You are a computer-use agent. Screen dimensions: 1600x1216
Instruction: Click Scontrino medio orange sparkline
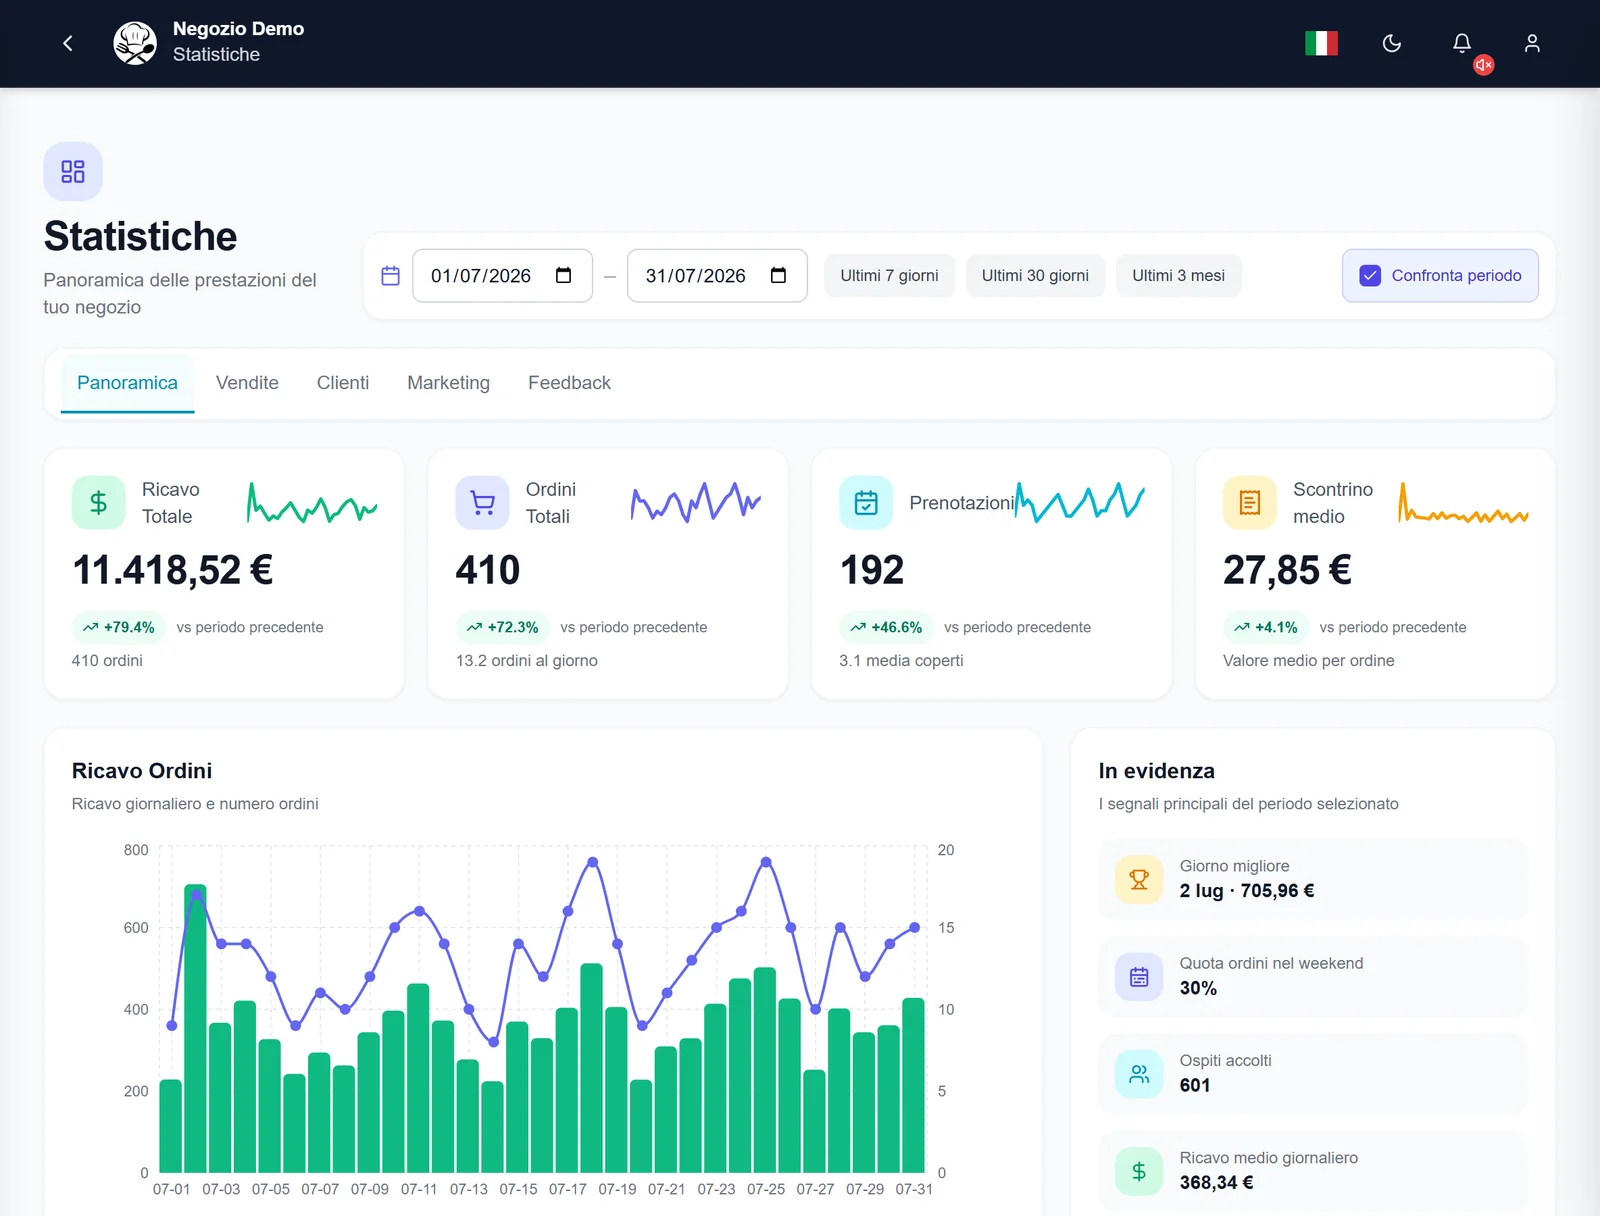coord(1464,503)
